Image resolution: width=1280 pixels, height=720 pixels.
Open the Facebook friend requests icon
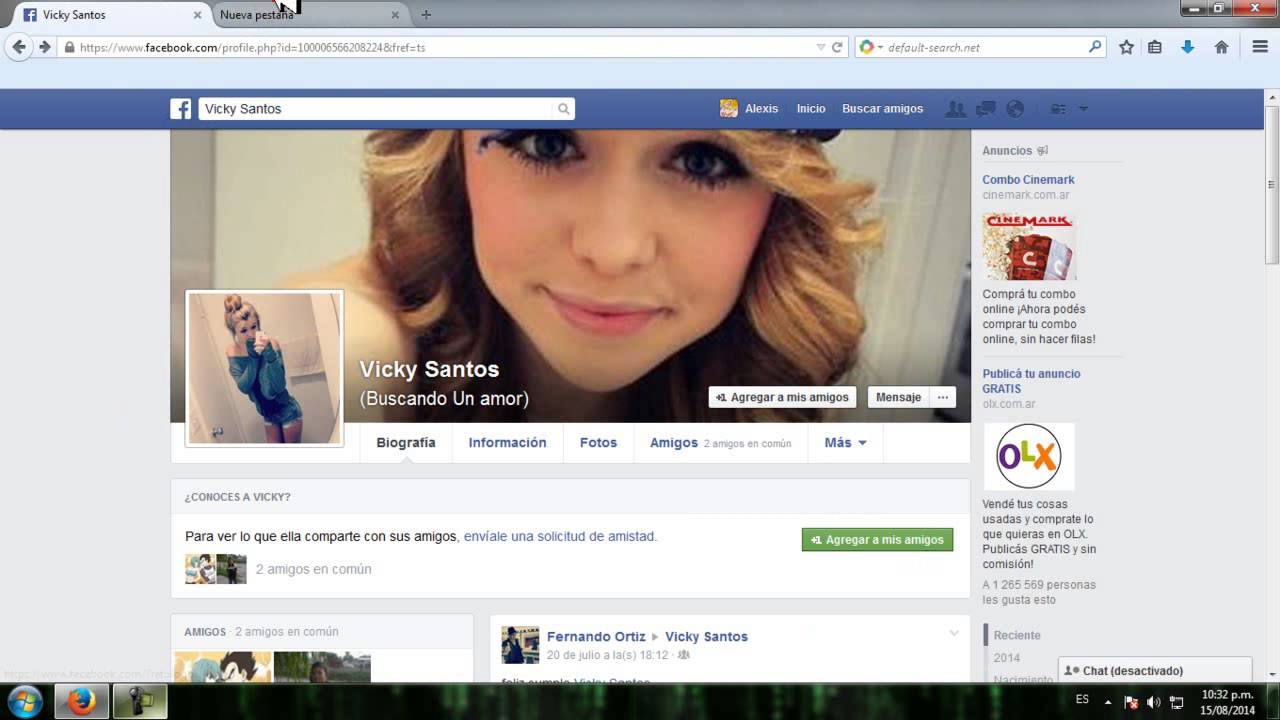955,108
